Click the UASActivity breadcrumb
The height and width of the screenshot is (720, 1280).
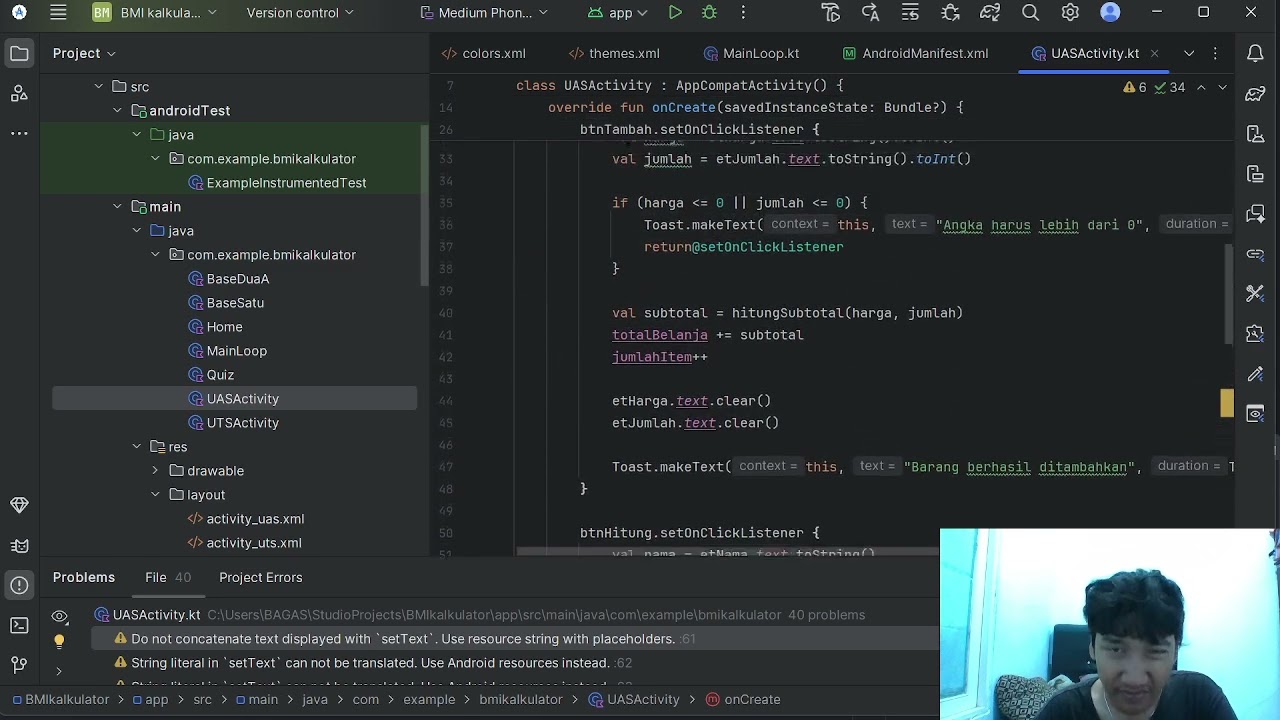click(x=634, y=699)
